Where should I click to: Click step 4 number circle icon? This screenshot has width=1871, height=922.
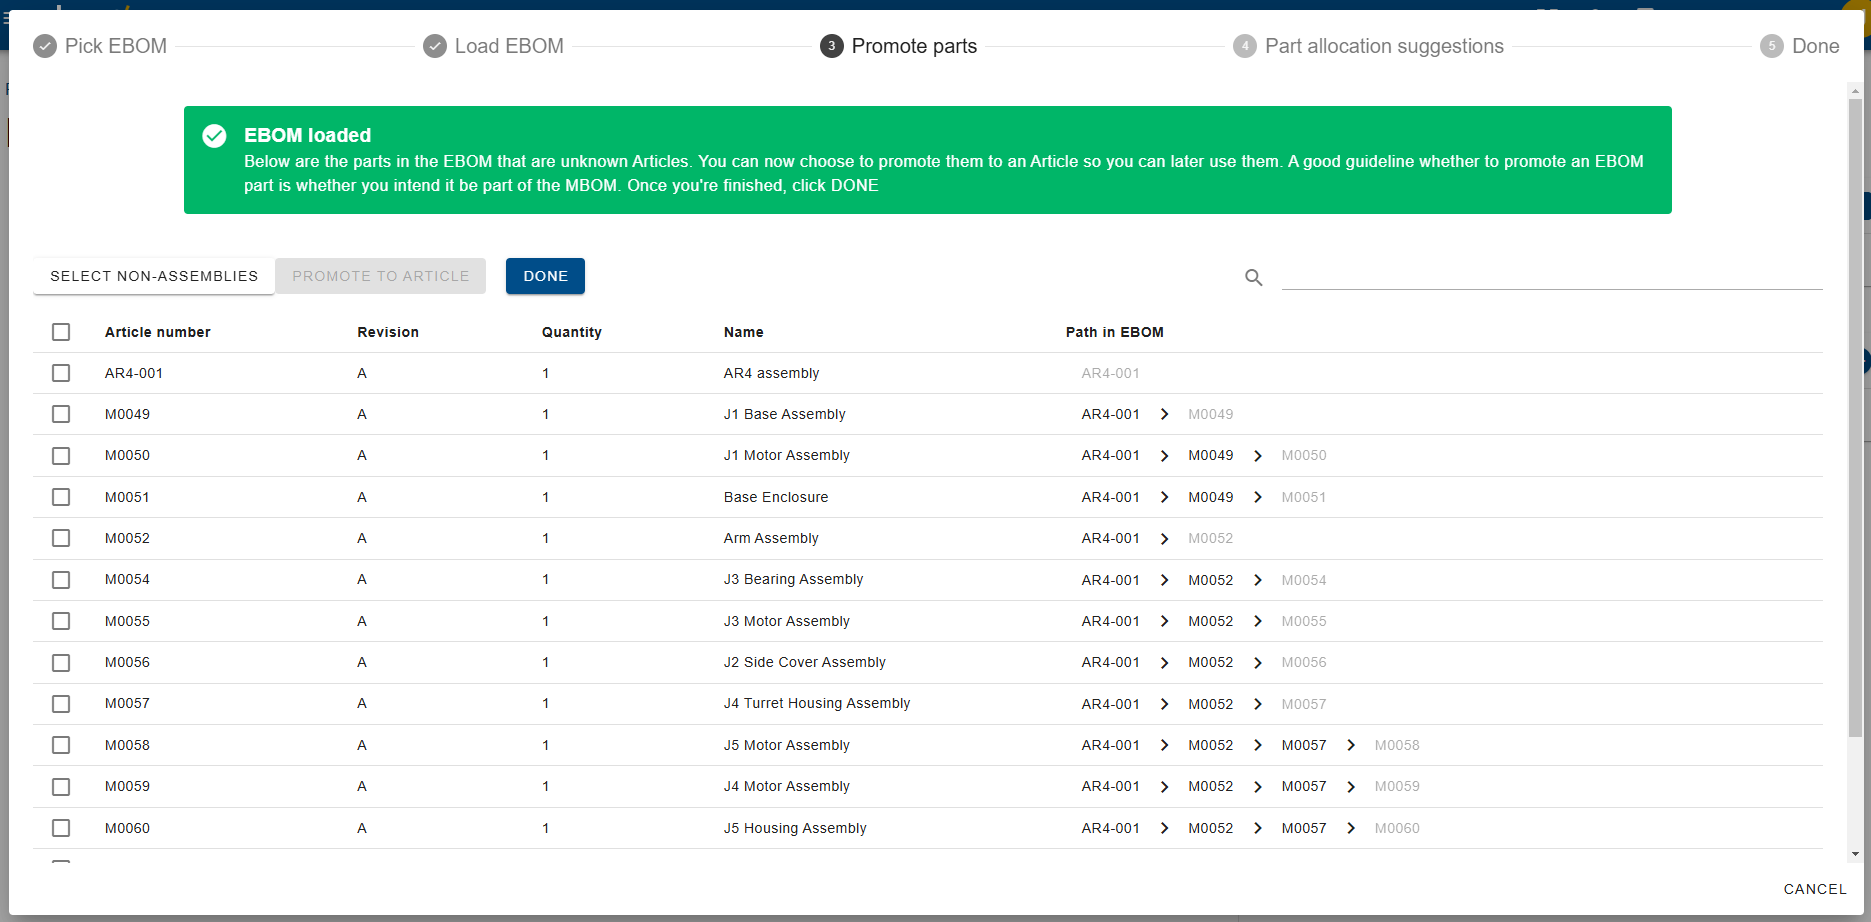tap(1245, 46)
